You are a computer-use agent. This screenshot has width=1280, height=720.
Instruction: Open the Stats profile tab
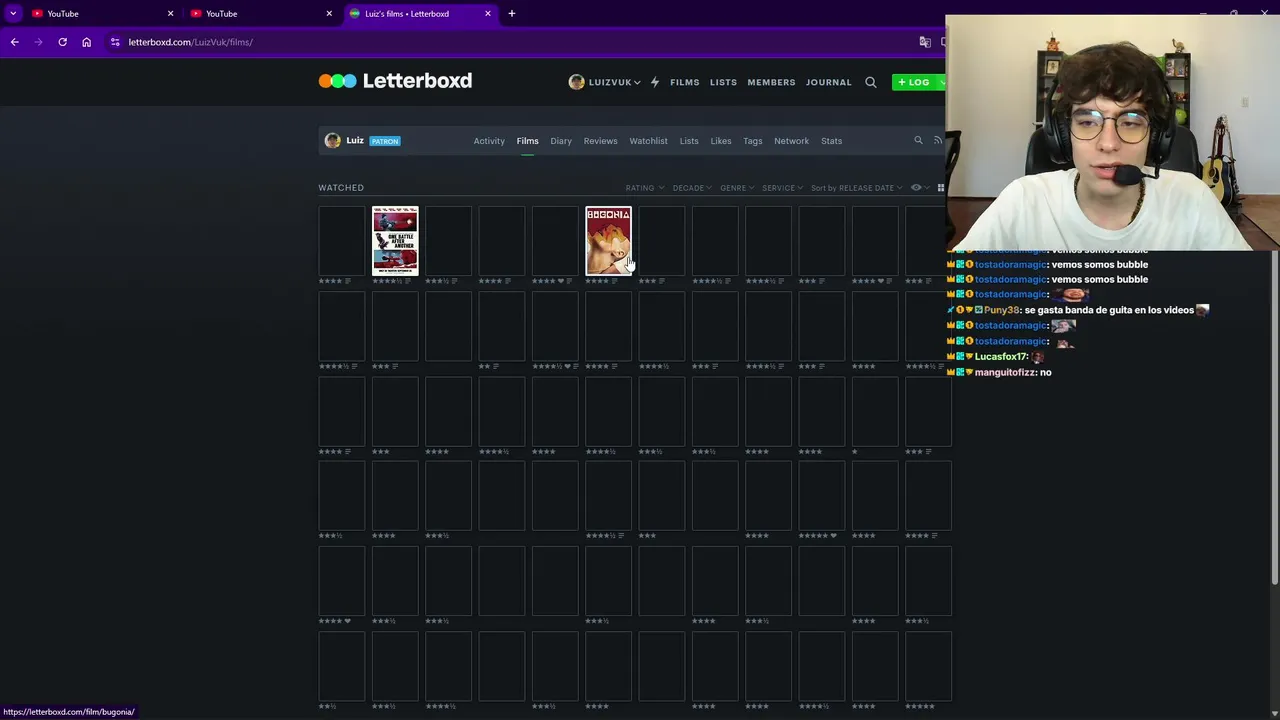831,141
